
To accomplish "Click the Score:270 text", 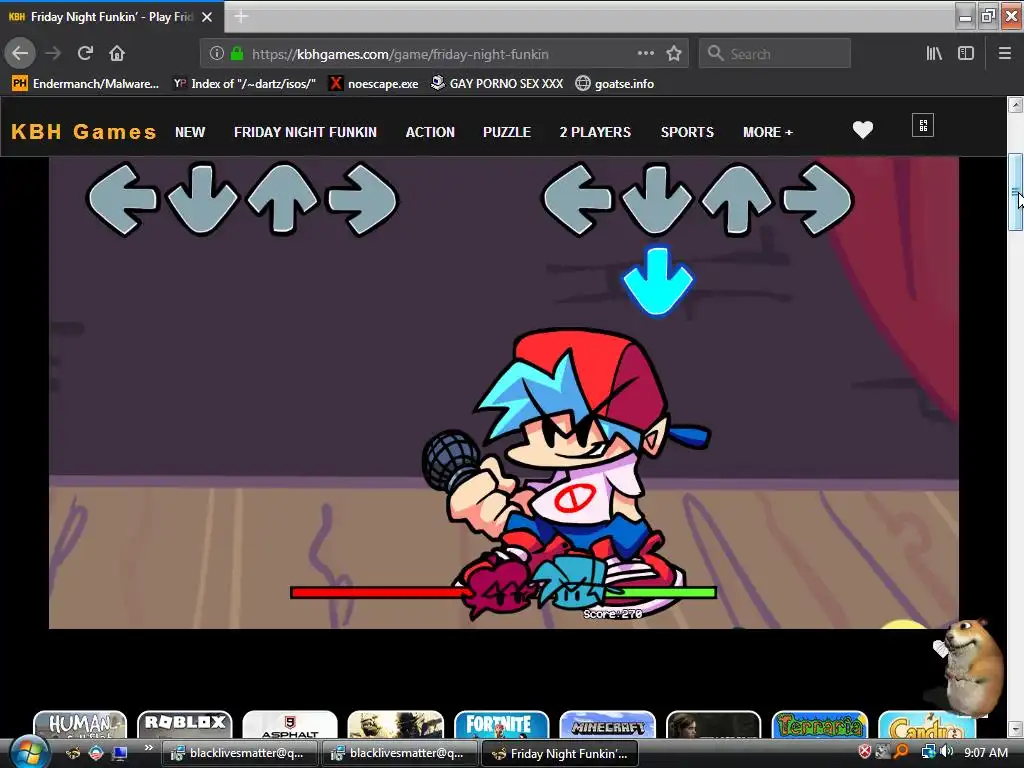I will (x=613, y=614).
